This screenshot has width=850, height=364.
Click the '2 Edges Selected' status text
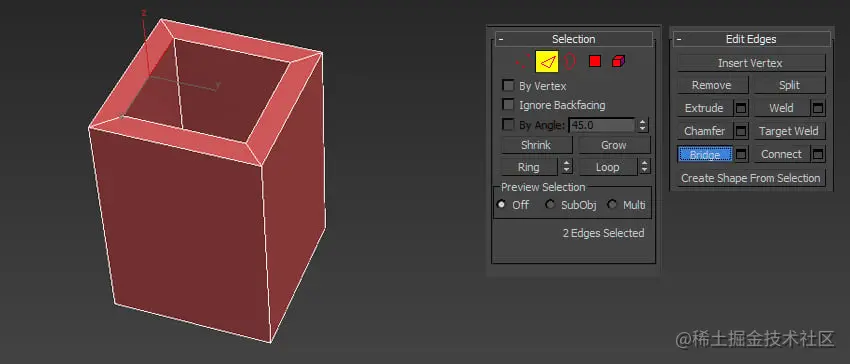[603, 233]
